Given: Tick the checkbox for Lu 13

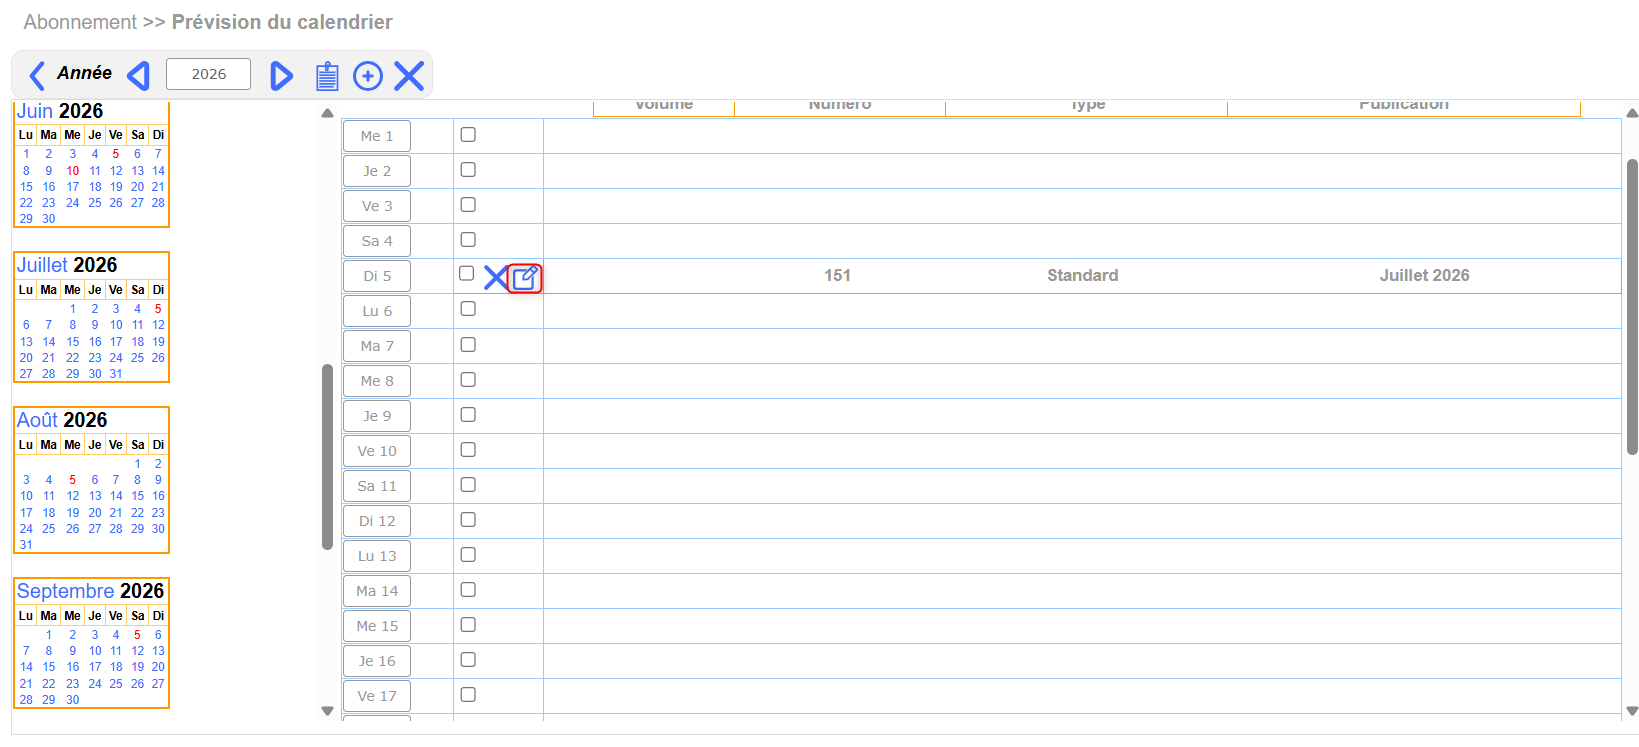Looking at the screenshot, I should (x=468, y=554).
